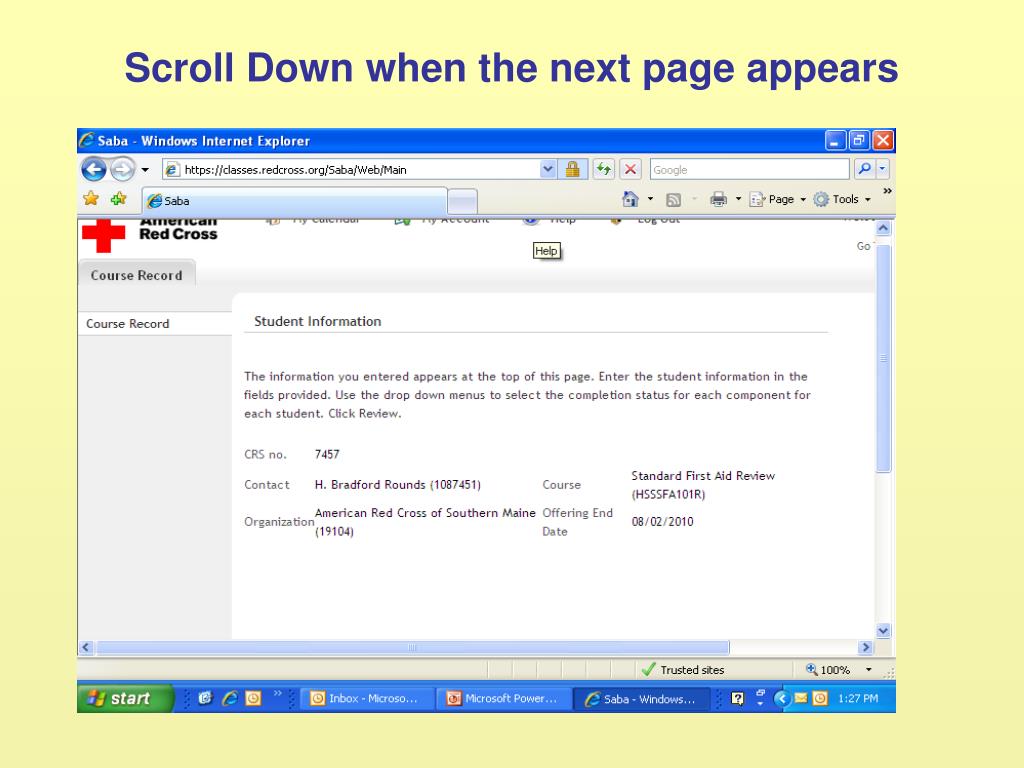
Task: Click the mail envelope tray icon
Action: [801, 699]
